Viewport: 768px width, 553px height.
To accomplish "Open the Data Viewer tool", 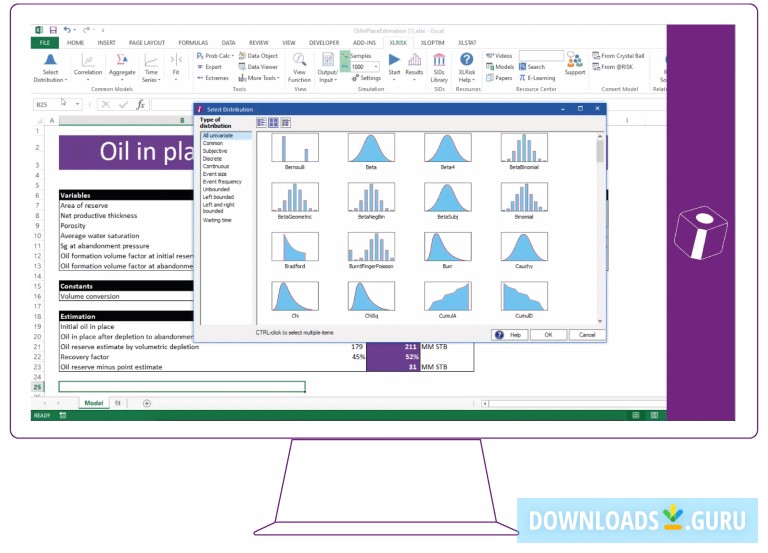I will 258,67.
